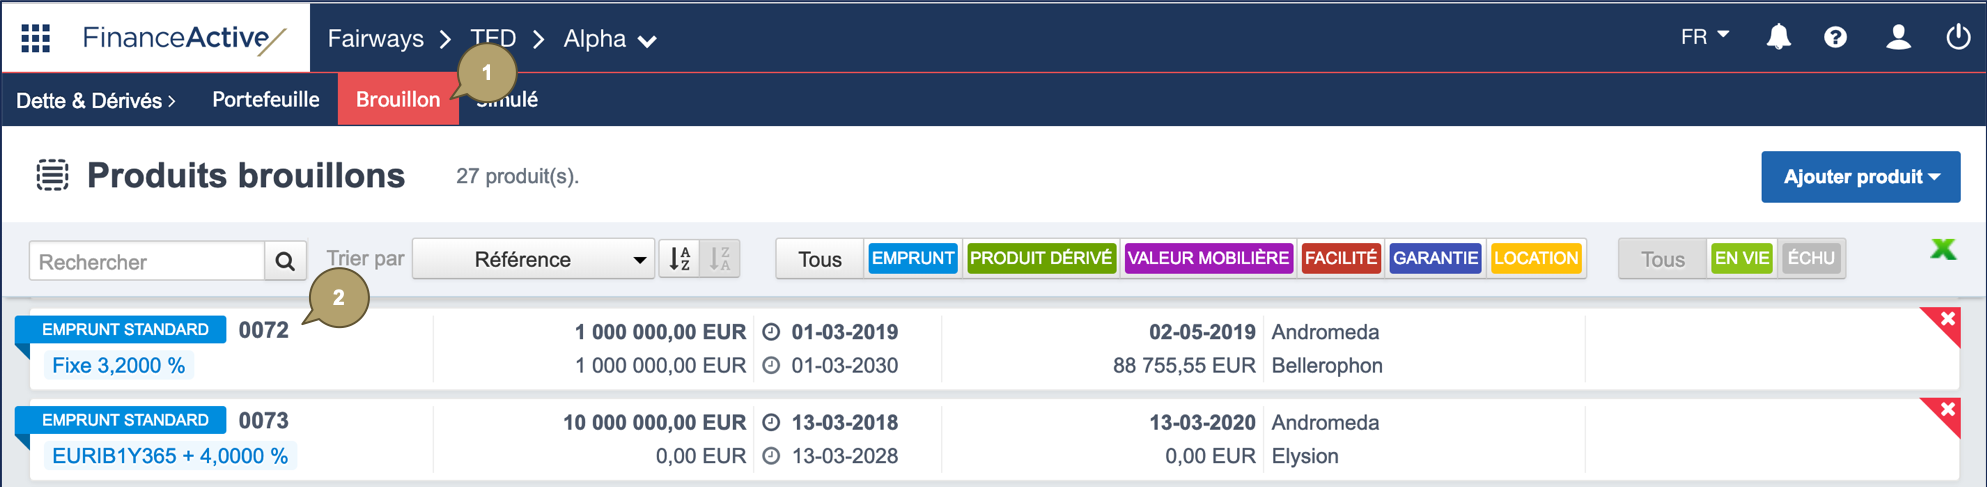1987x487 pixels.
Task: Delete draft product 0072 with red cross
Action: click(x=1947, y=320)
